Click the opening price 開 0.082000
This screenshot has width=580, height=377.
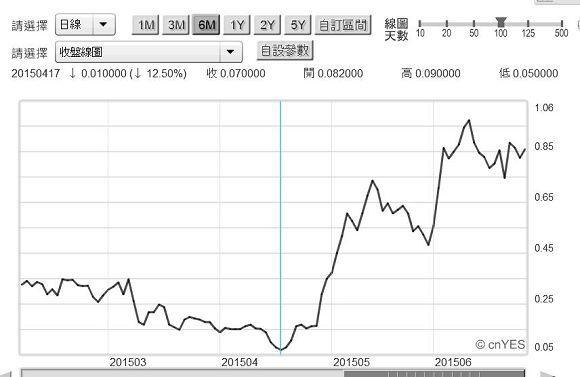pyautogui.click(x=333, y=73)
